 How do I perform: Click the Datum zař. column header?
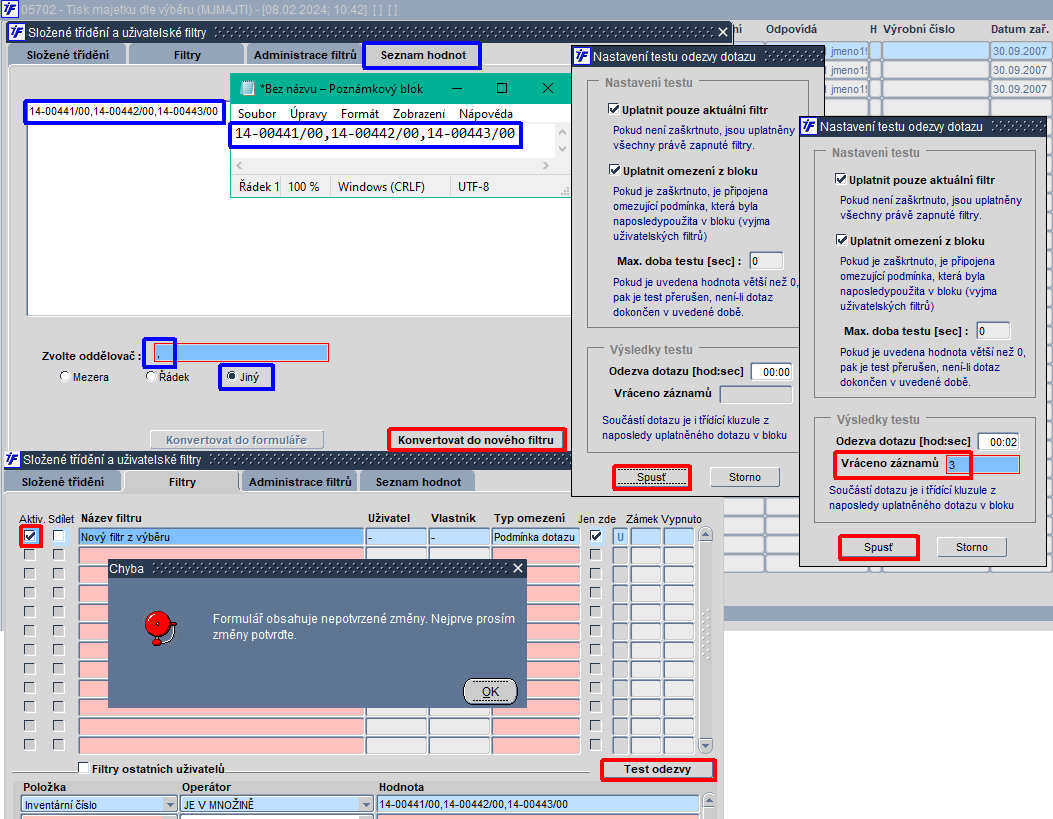point(1019,29)
